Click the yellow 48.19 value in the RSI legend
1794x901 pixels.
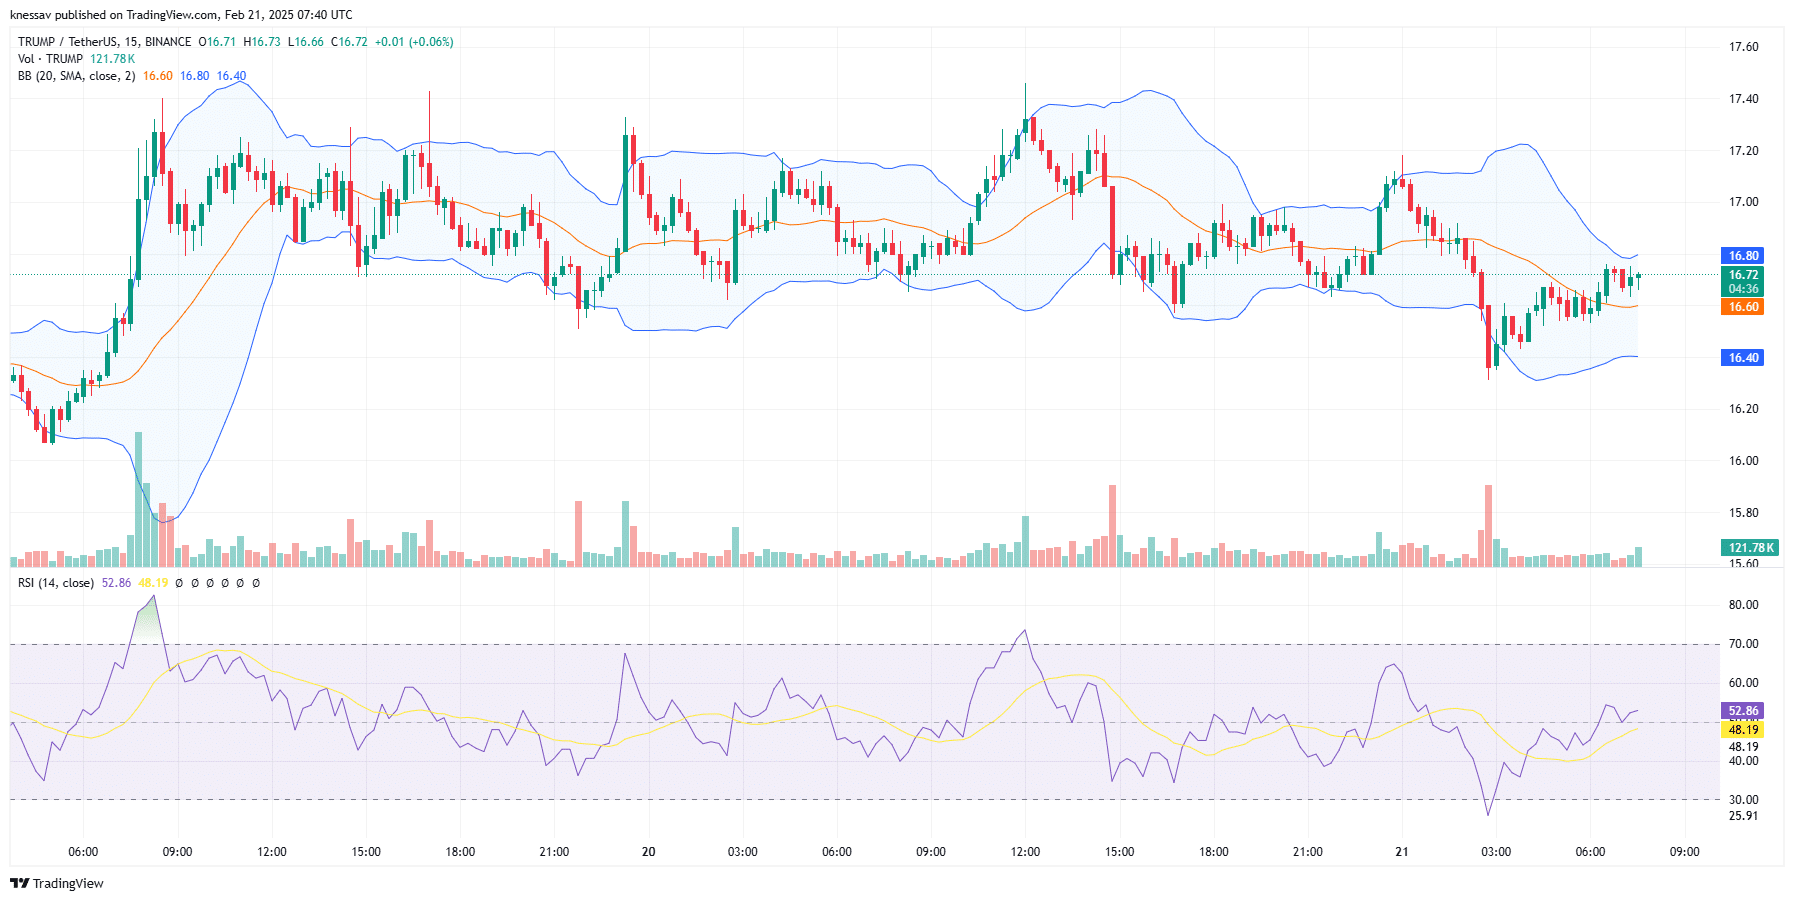point(153,583)
